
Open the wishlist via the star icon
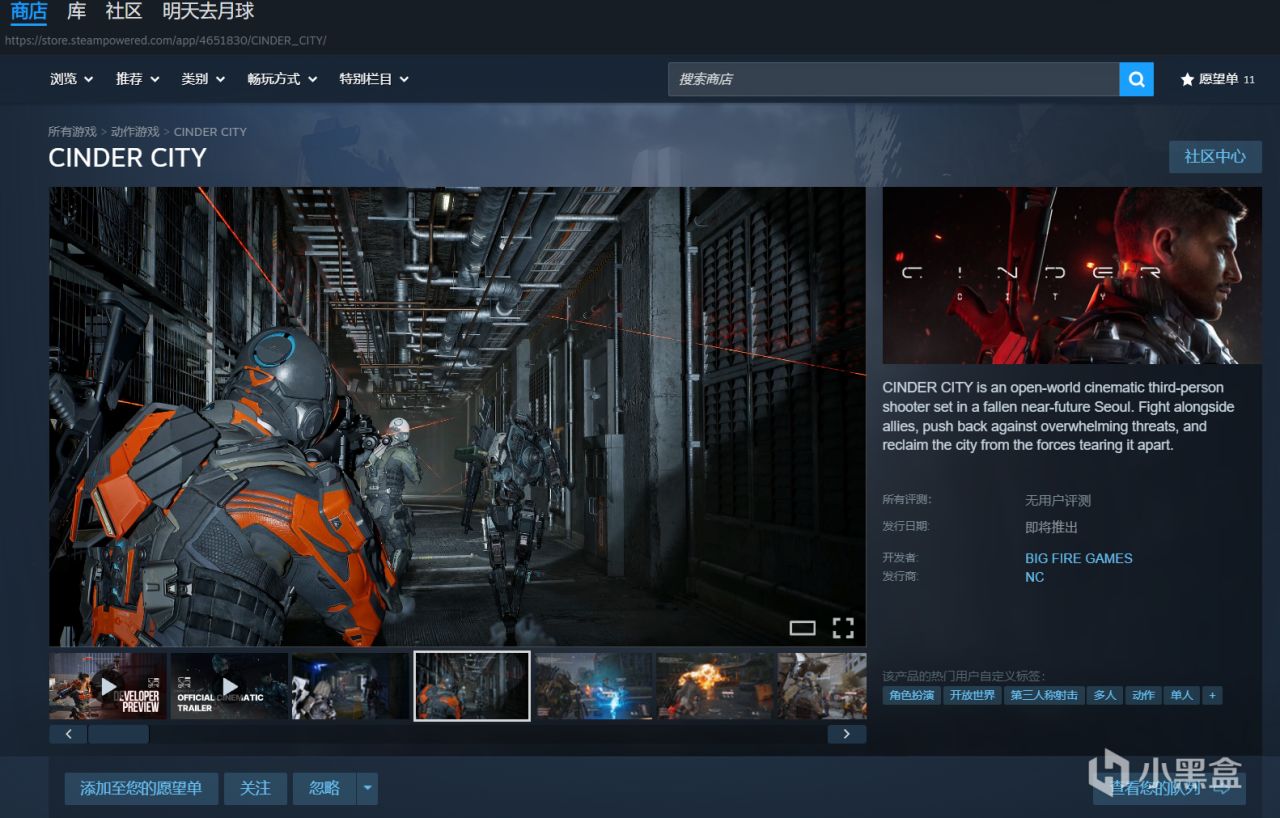1188,79
